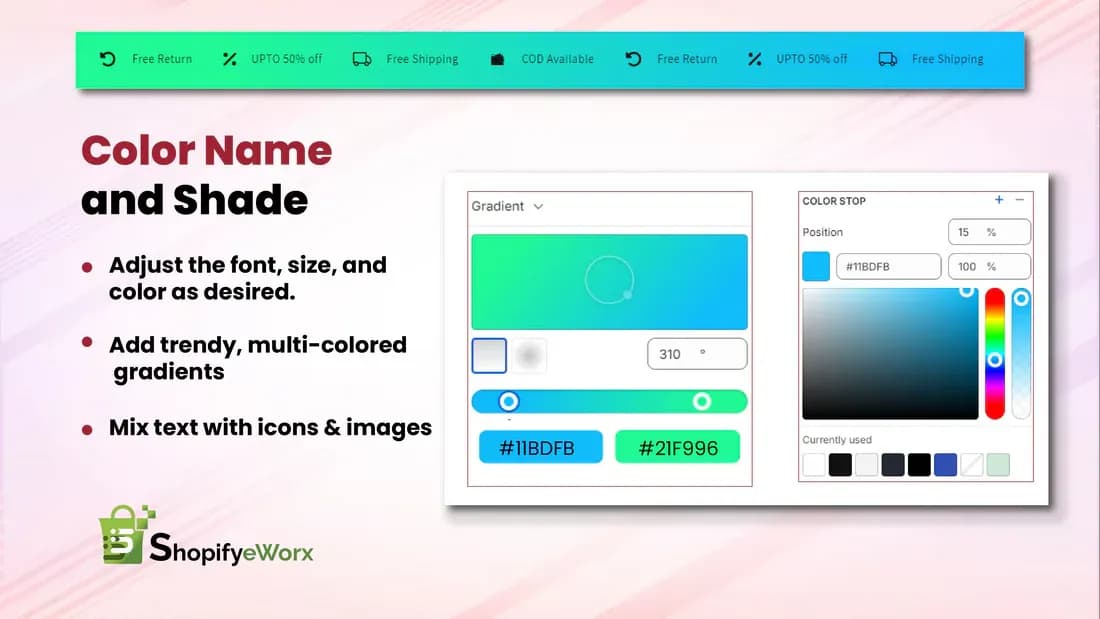Click the hex code #11BDFB input
This screenshot has height=619, width=1100.
[x=888, y=267]
